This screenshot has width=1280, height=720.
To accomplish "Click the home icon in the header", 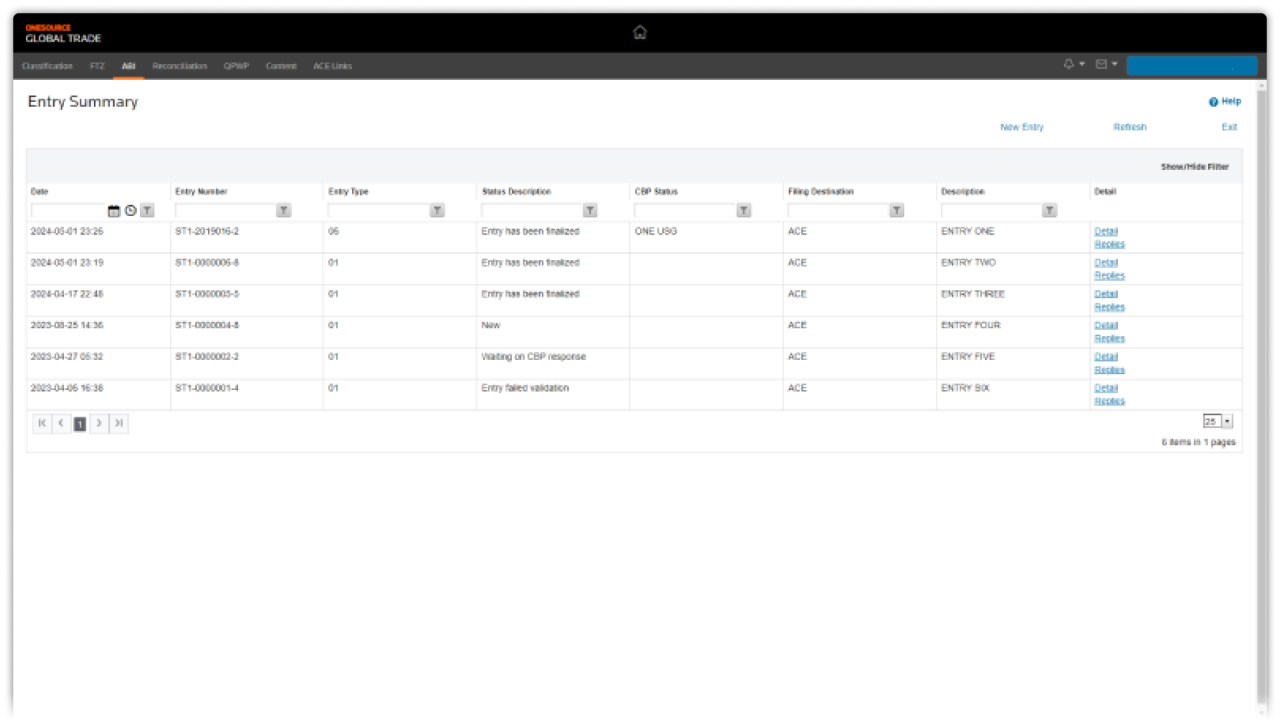I will click(640, 32).
